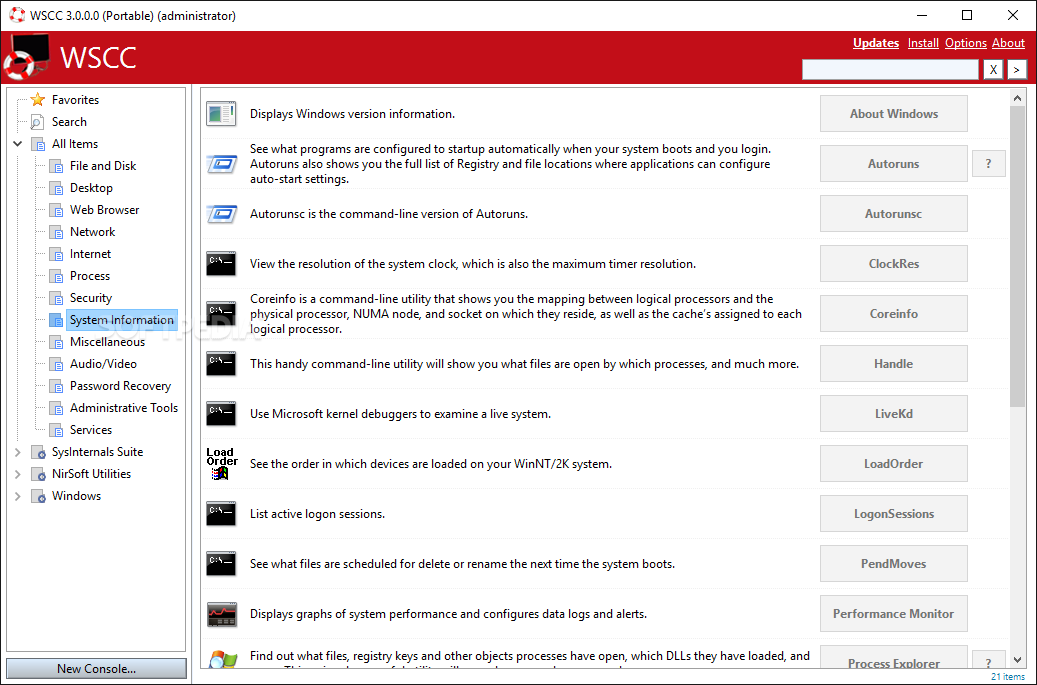
Task: Click the ClockRes console icon
Action: (221, 264)
